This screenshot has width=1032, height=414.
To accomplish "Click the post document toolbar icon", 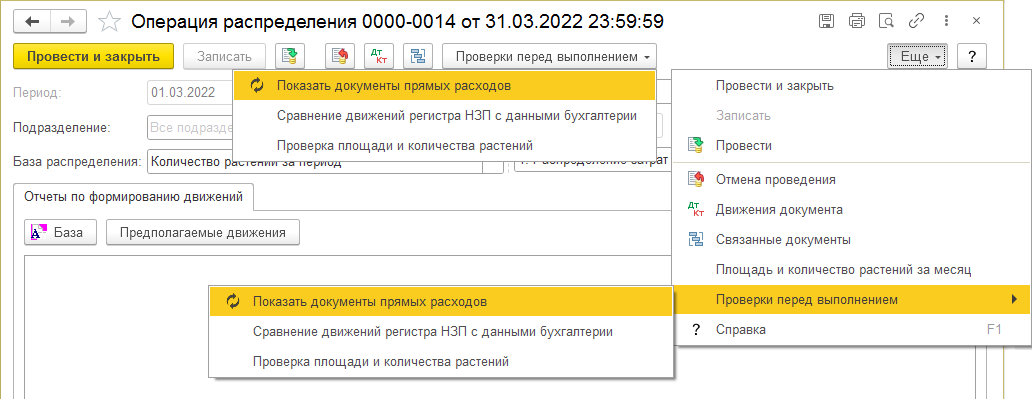I will click(x=289, y=57).
